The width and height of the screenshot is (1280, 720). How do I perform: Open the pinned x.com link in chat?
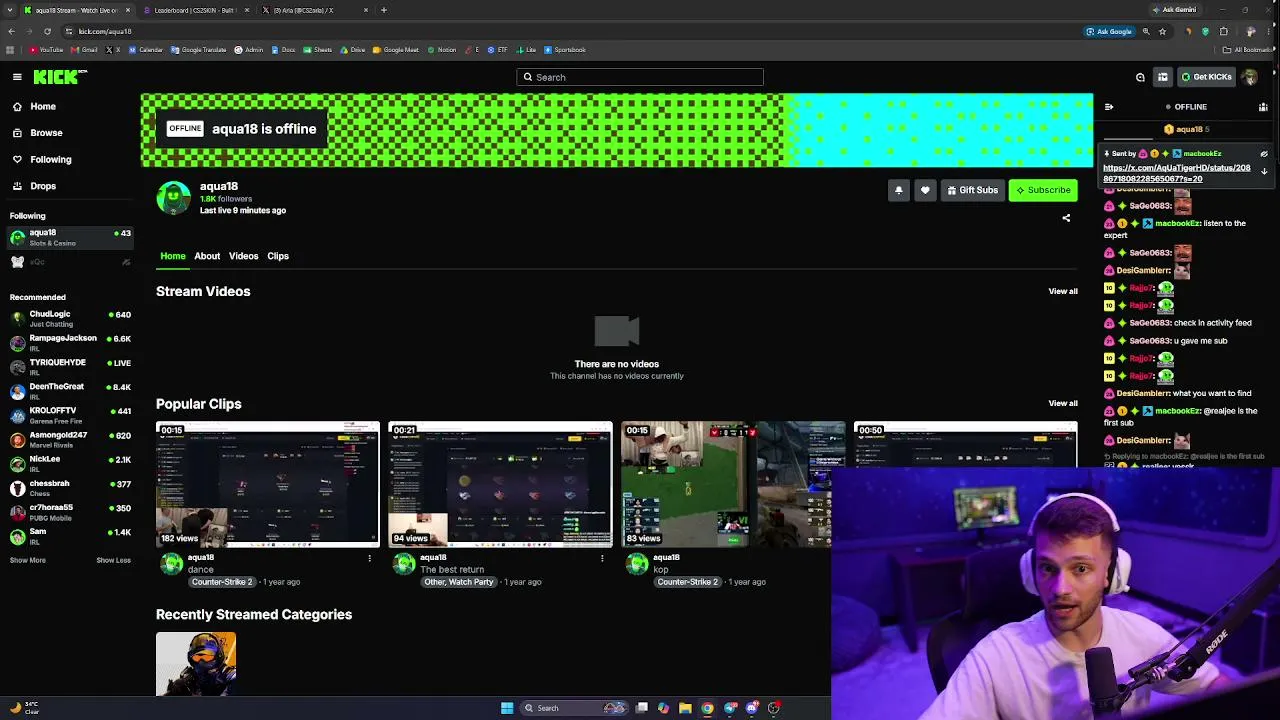1176,173
